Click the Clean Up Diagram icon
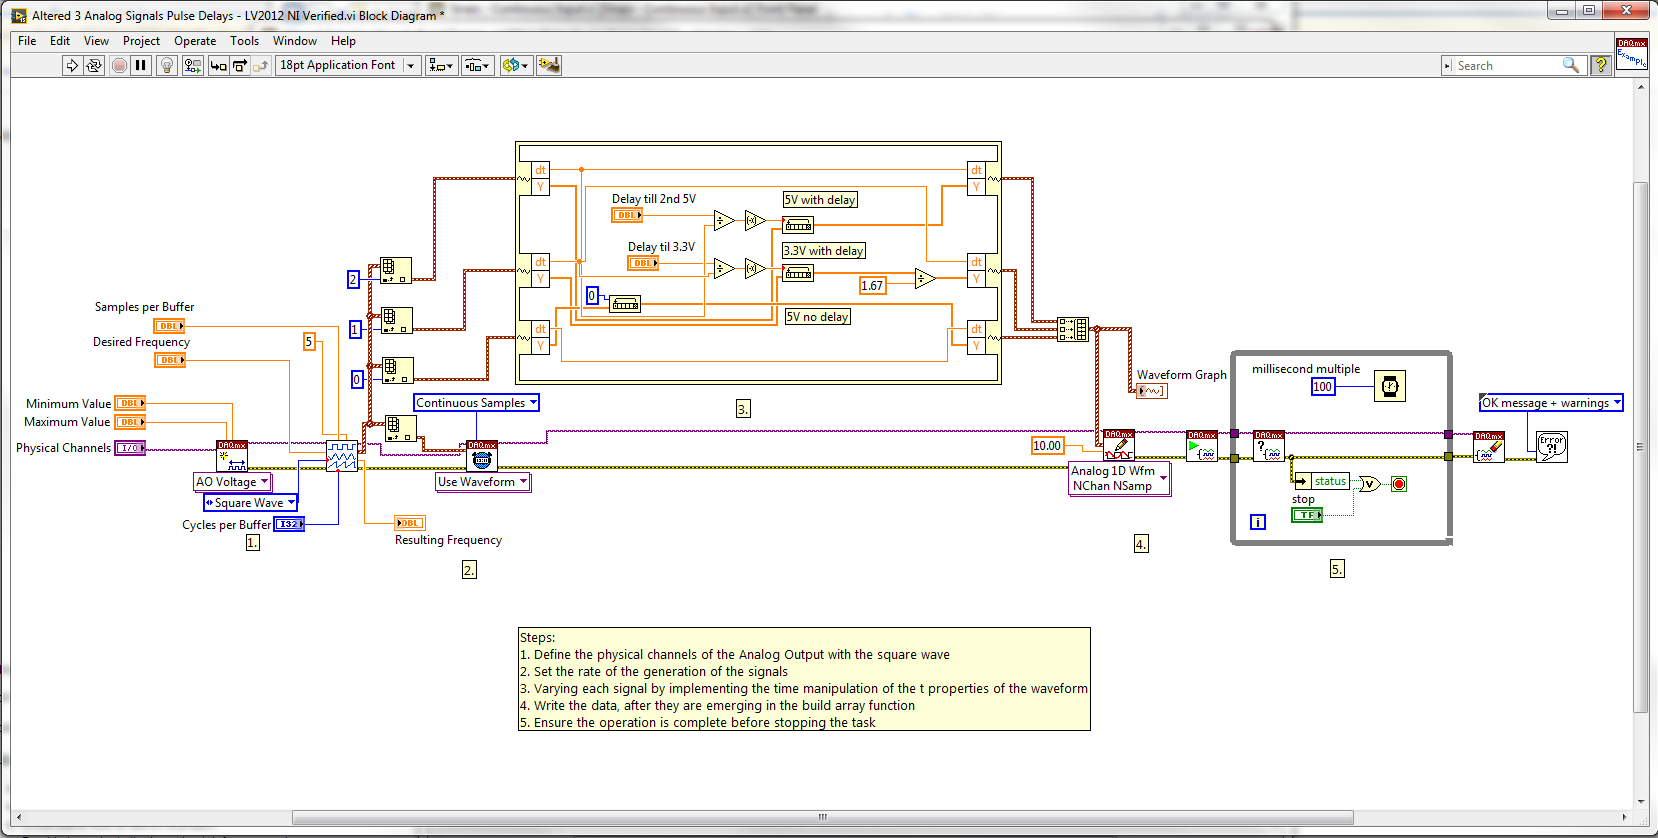 [x=549, y=65]
